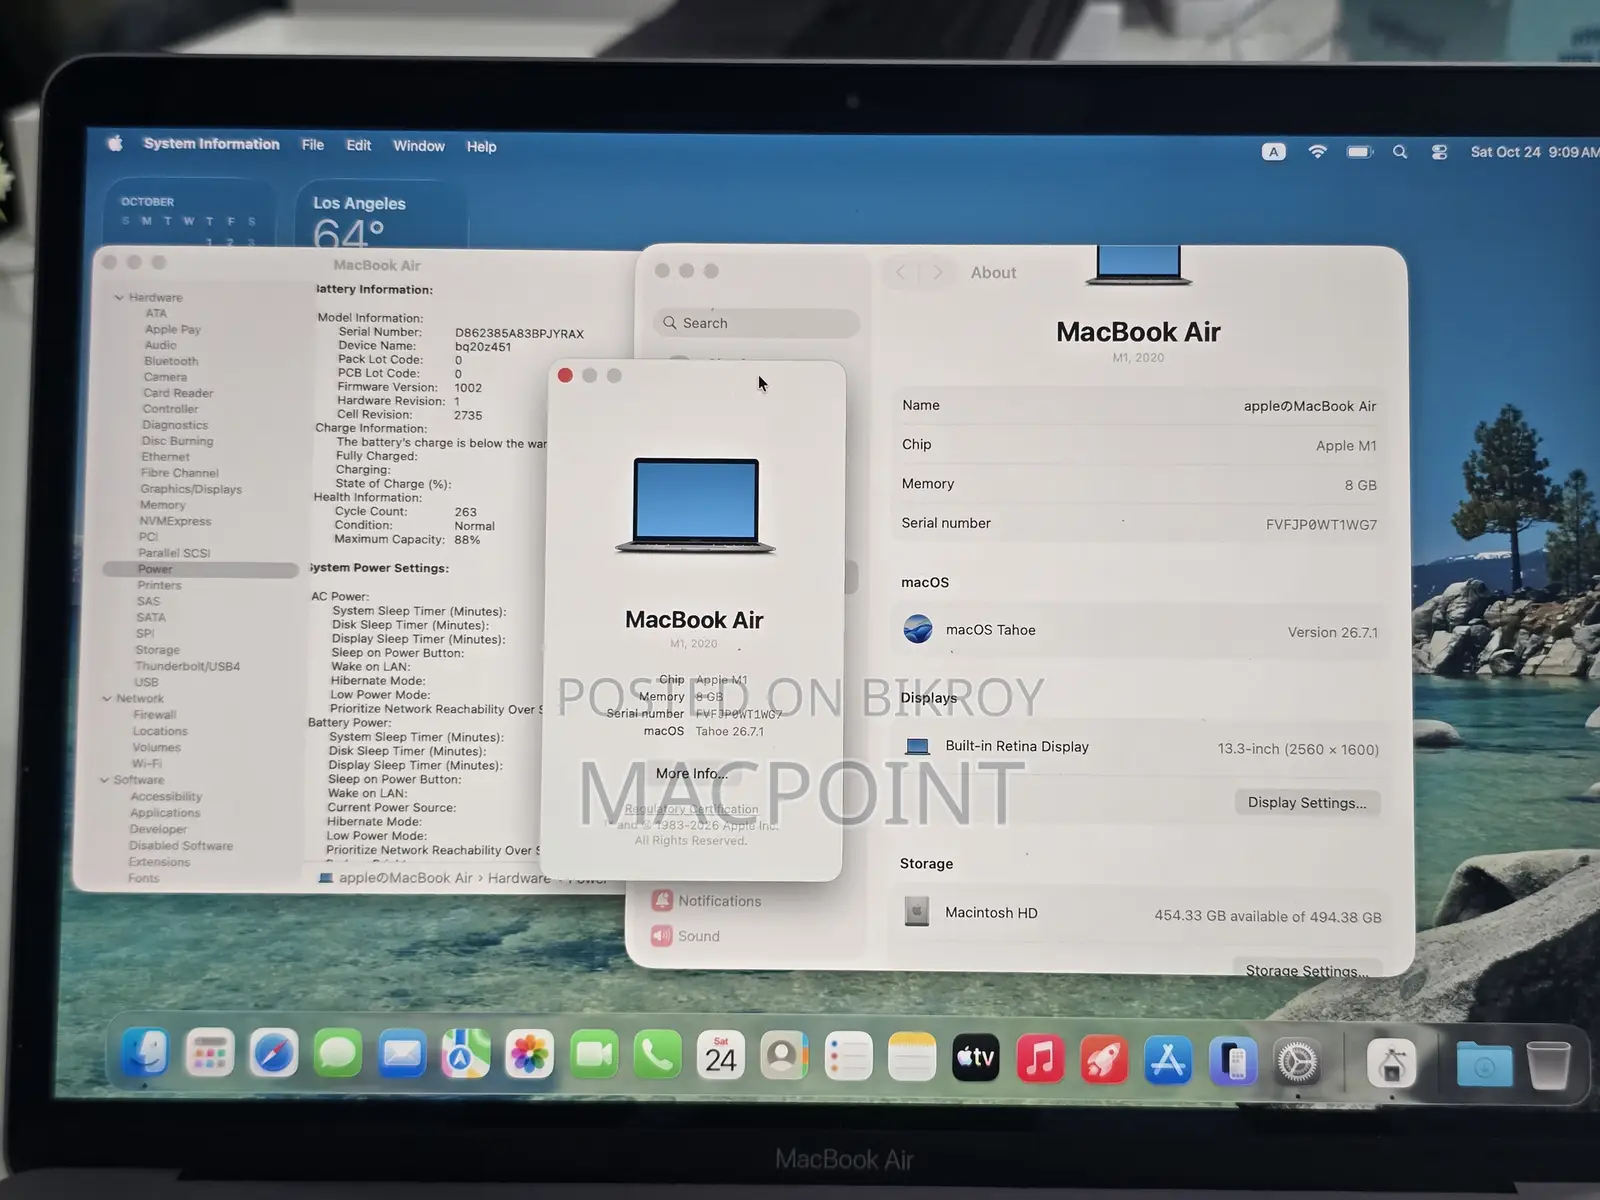This screenshot has width=1600, height=1200.
Task: Open Messages app in the dock
Action: (338, 1054)
